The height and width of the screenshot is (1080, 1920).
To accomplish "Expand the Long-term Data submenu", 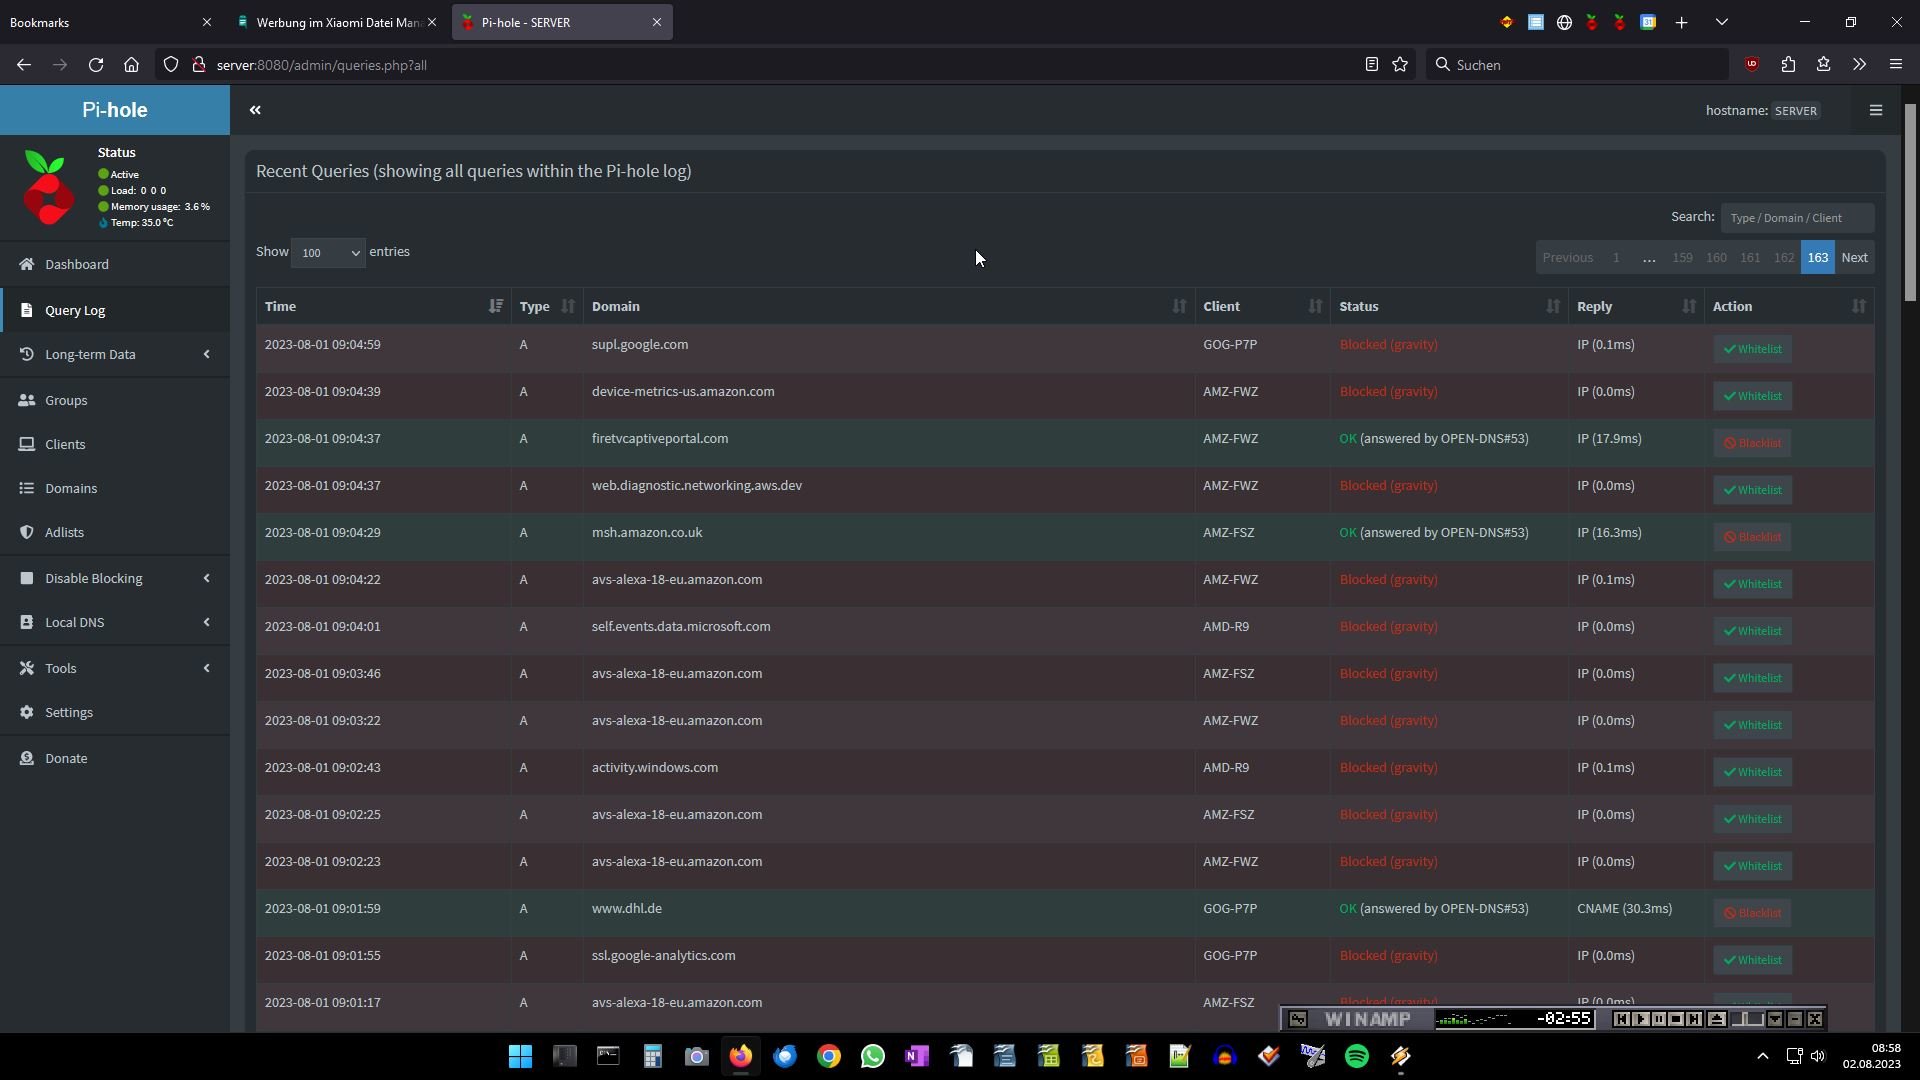I will pos(114,355).
